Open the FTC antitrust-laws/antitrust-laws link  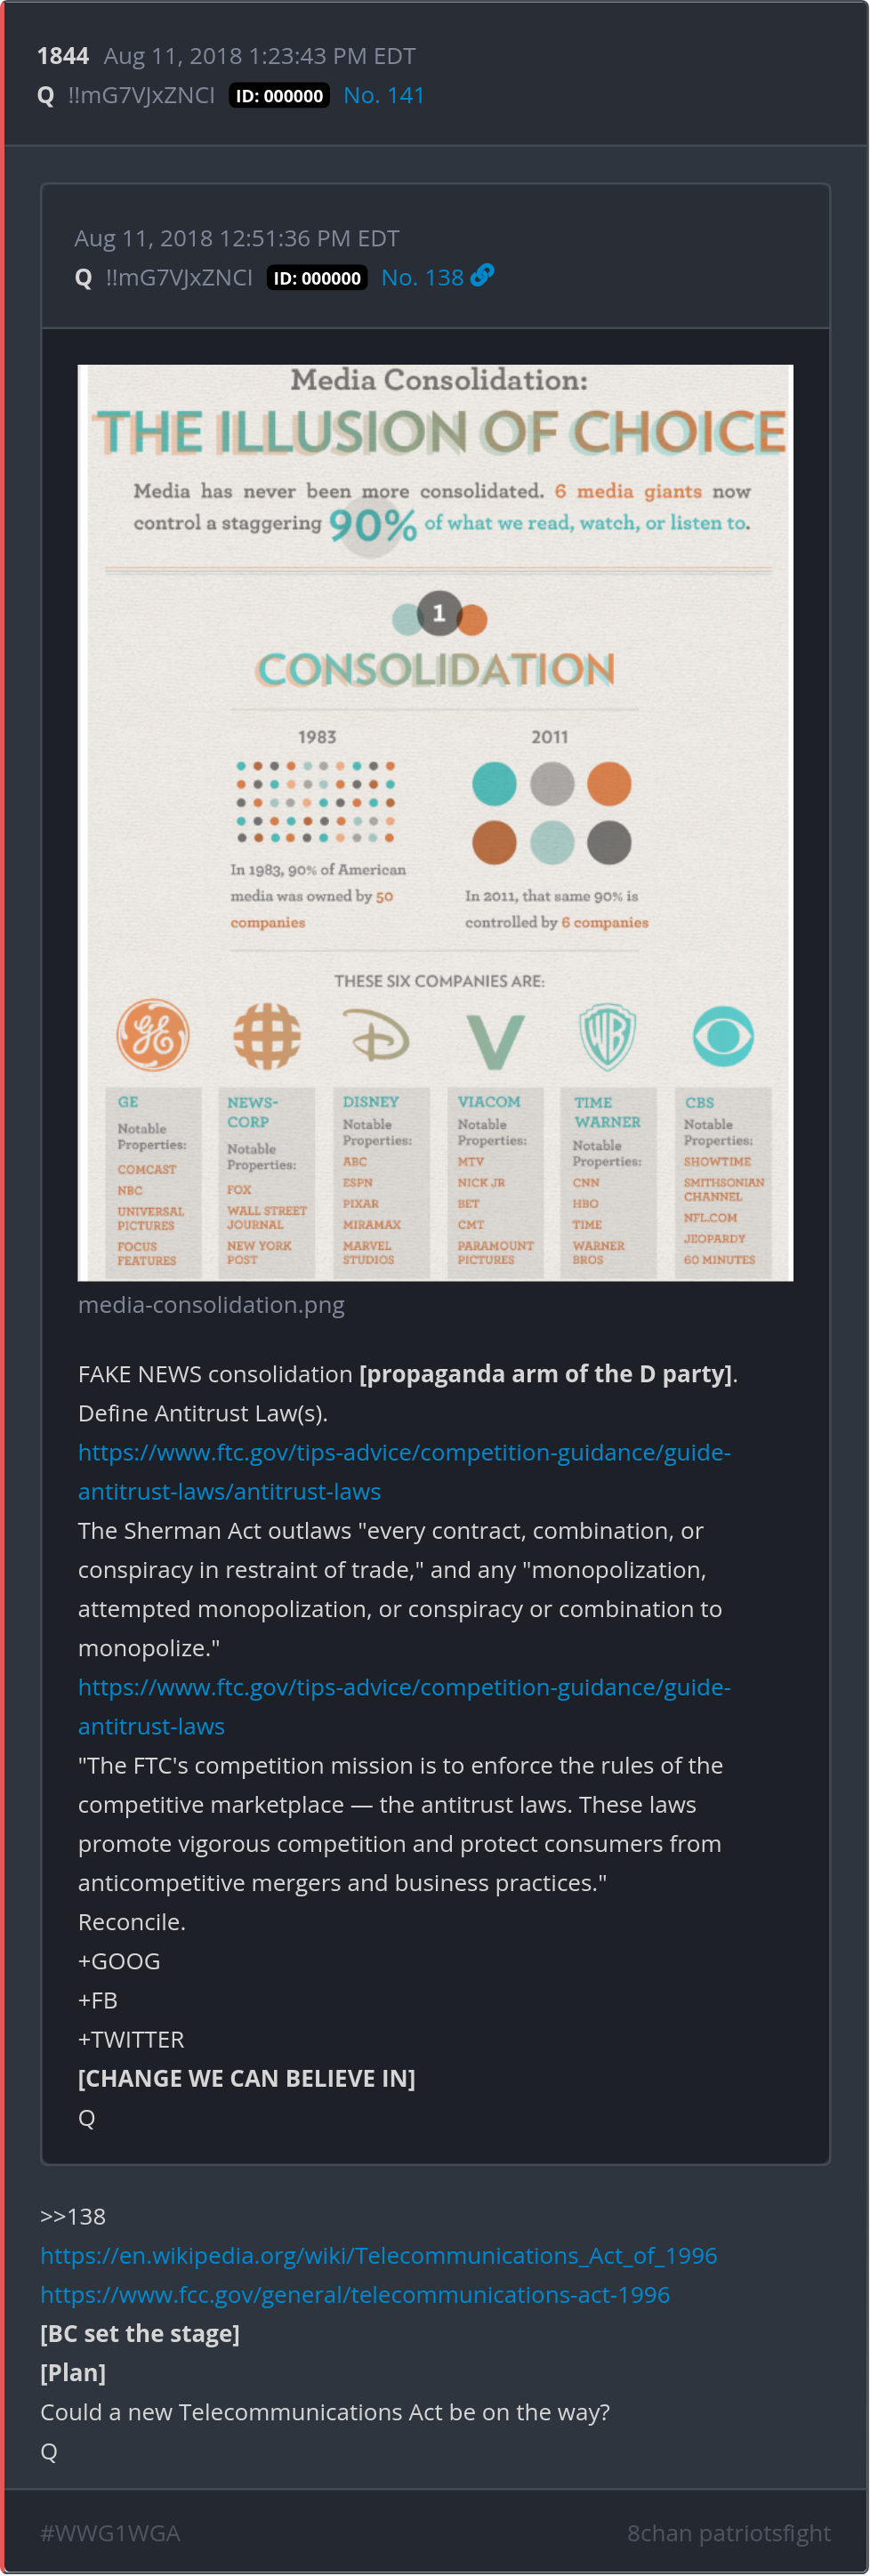[x=404, y=1471]
